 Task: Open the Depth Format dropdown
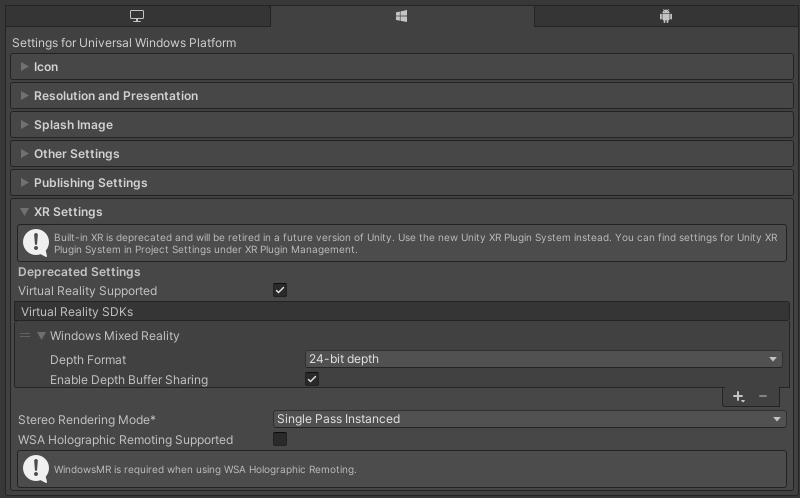[543, 359]
